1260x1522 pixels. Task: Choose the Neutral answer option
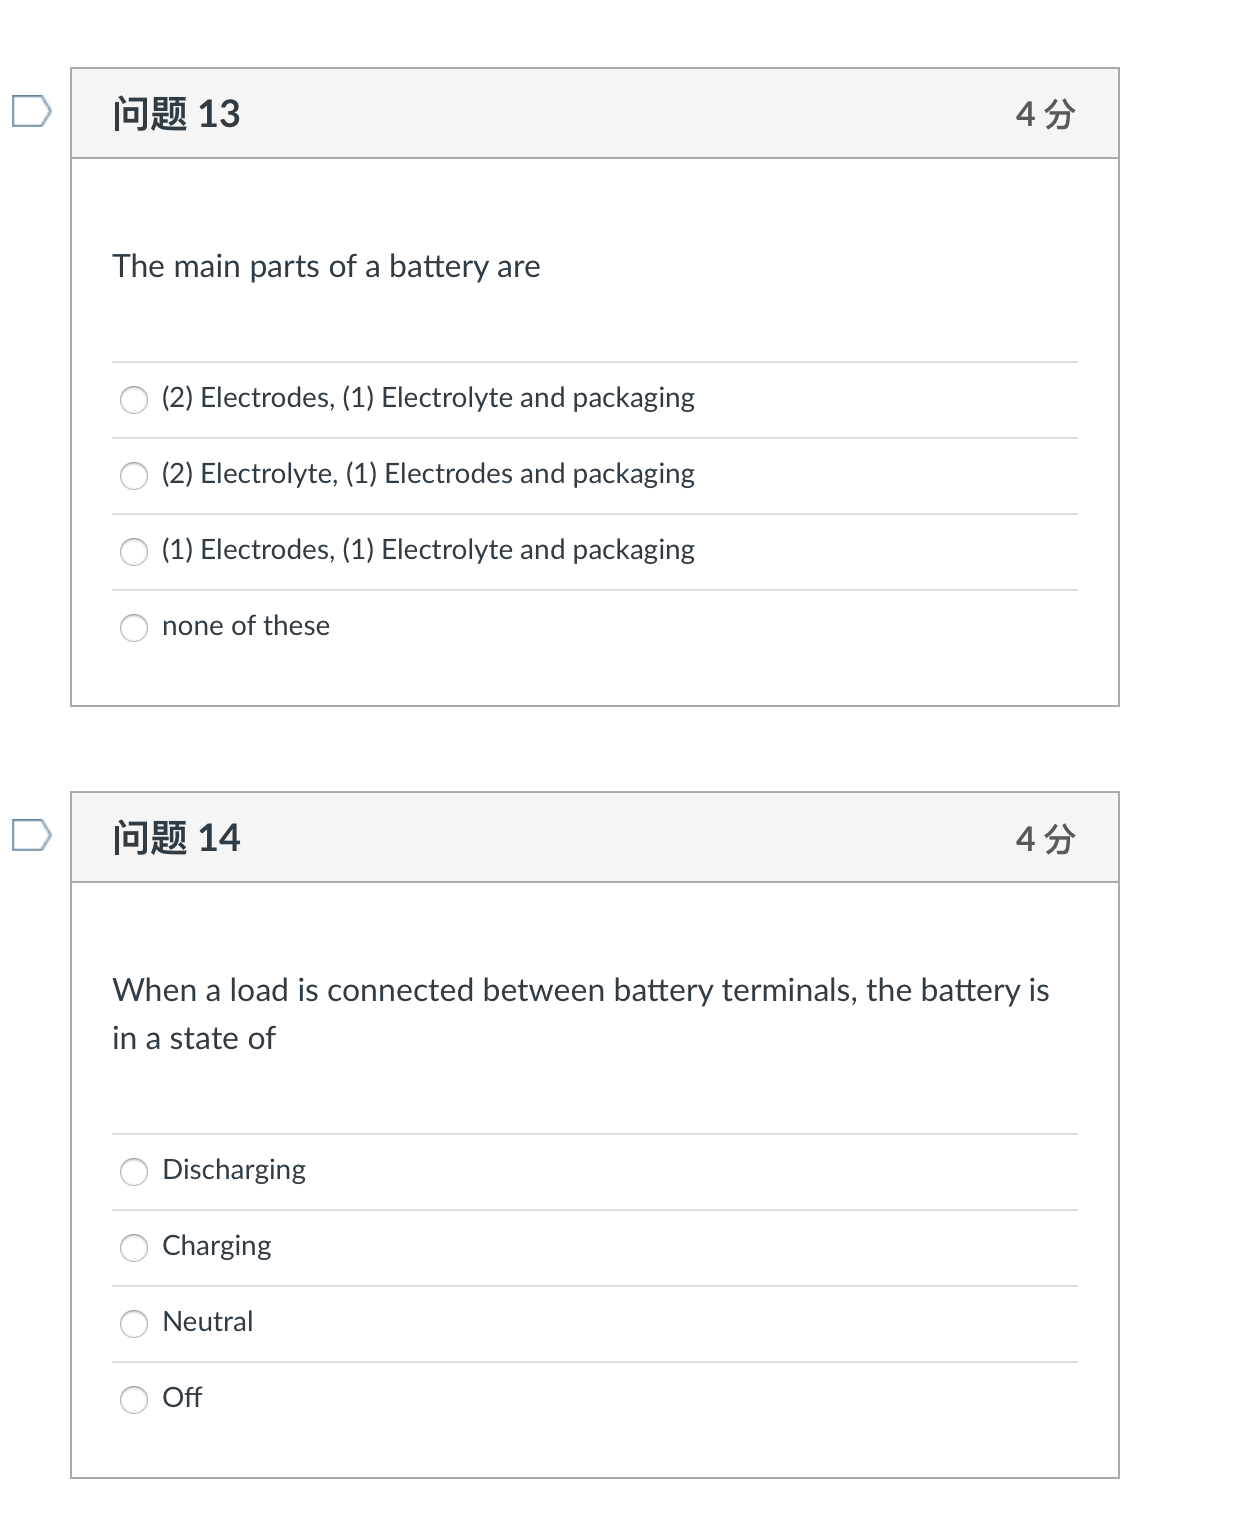pyautogui.click(x=134, y=1324)
